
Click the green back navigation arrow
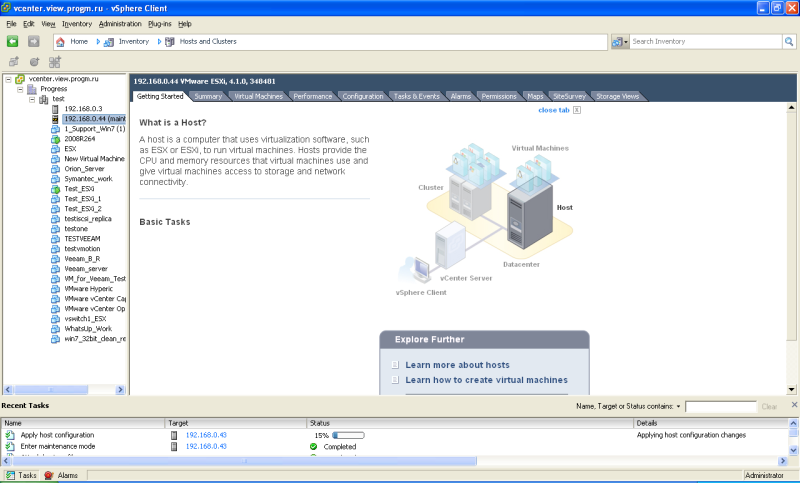[13, 41]
